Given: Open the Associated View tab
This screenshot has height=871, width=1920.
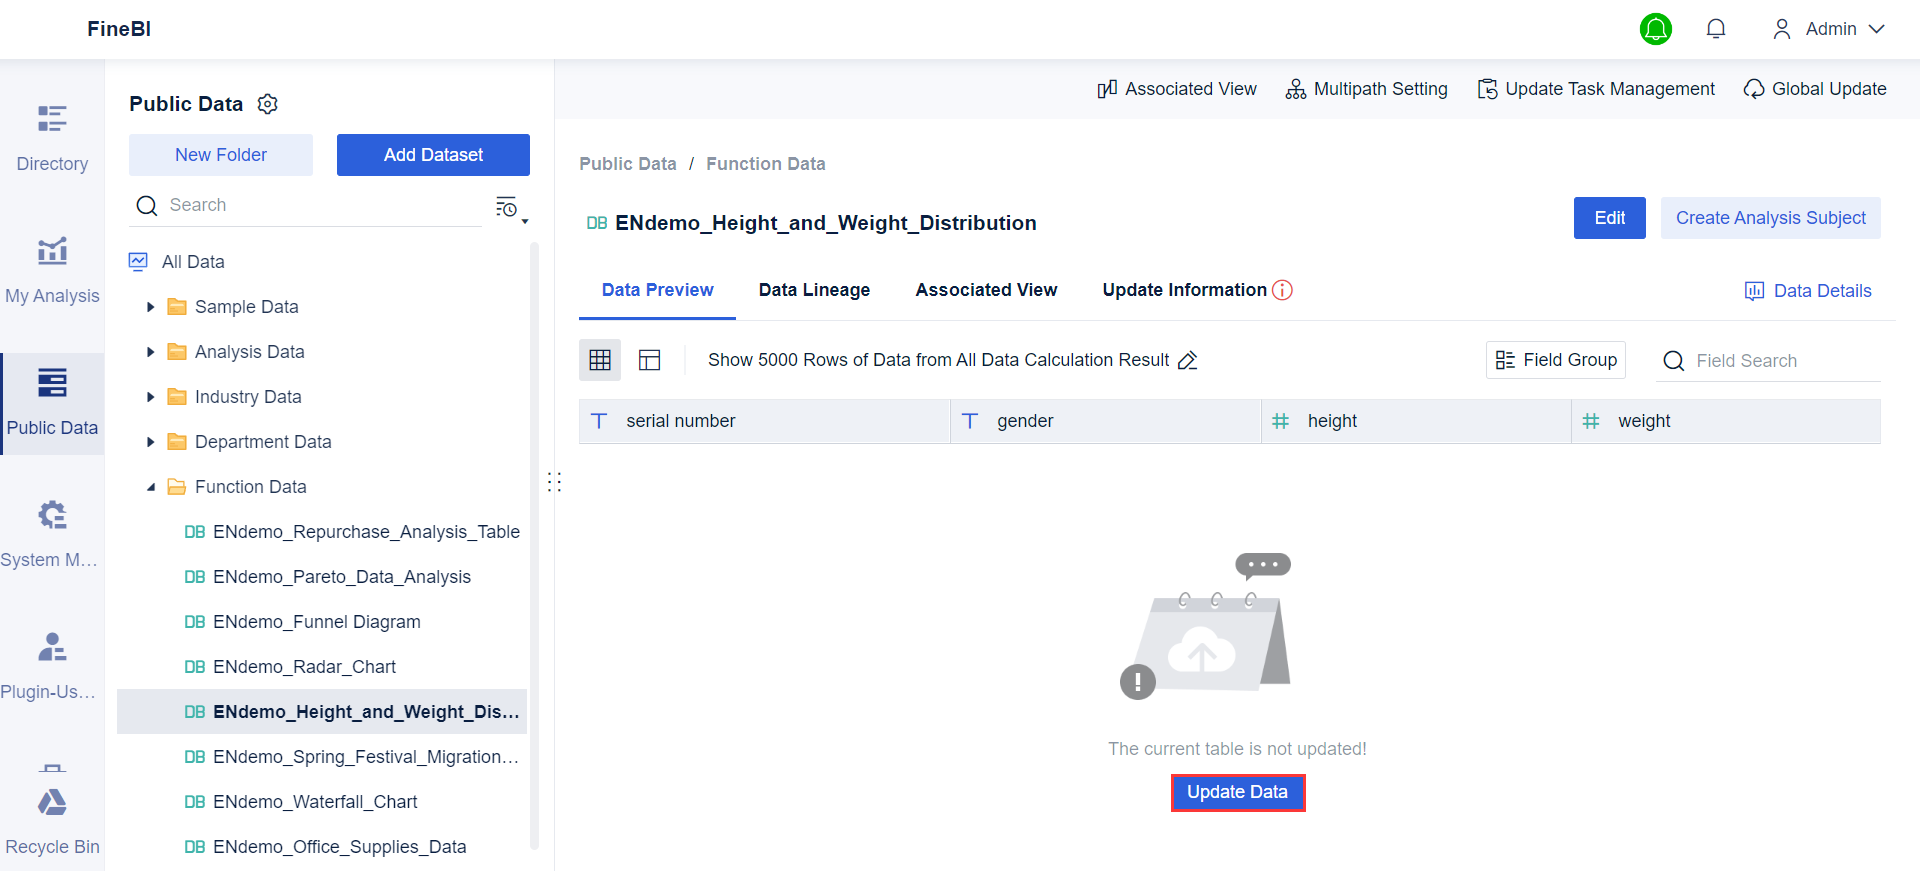Looking at the screenshot, I should 986,290.
